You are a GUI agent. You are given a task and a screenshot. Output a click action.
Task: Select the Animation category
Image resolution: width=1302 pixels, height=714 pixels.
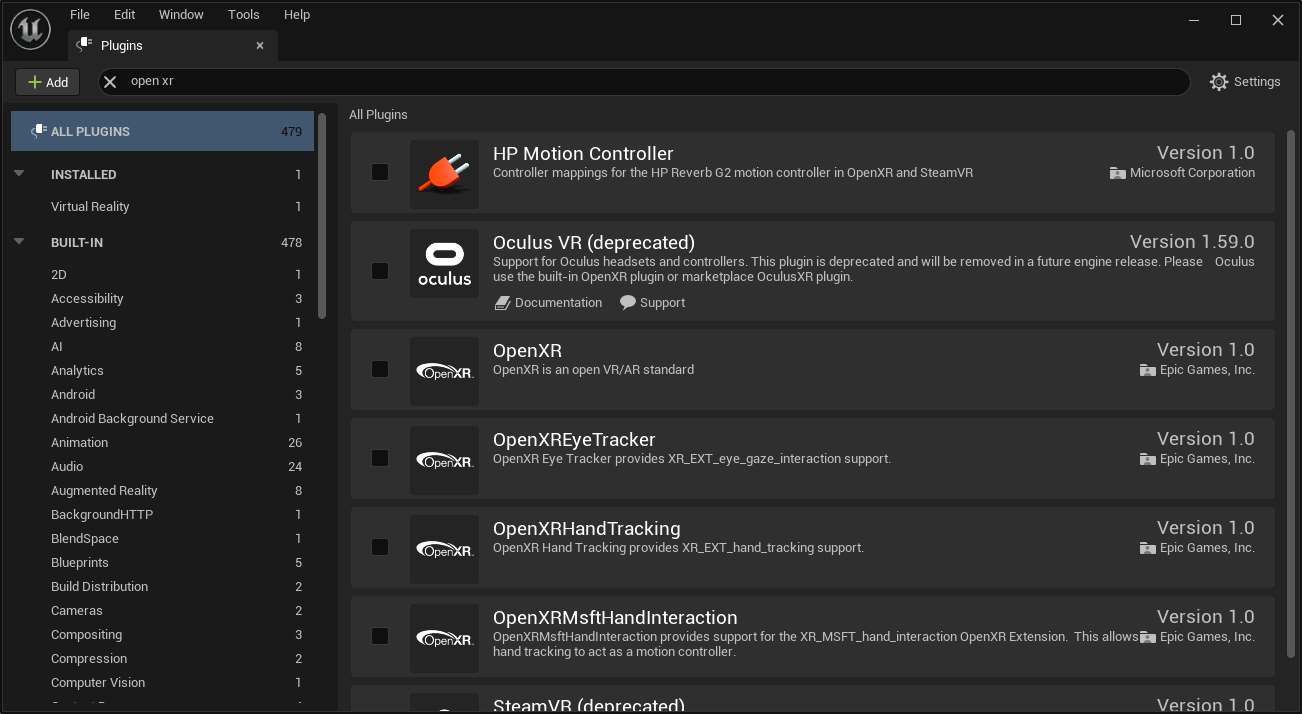pyautogui.click(x=162, y=443)
